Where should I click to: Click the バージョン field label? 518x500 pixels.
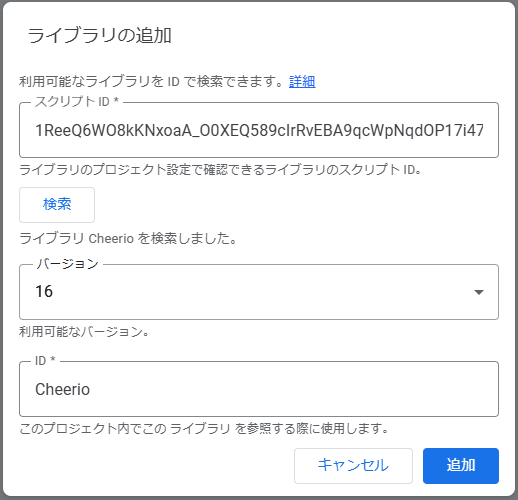pos(67,264)
